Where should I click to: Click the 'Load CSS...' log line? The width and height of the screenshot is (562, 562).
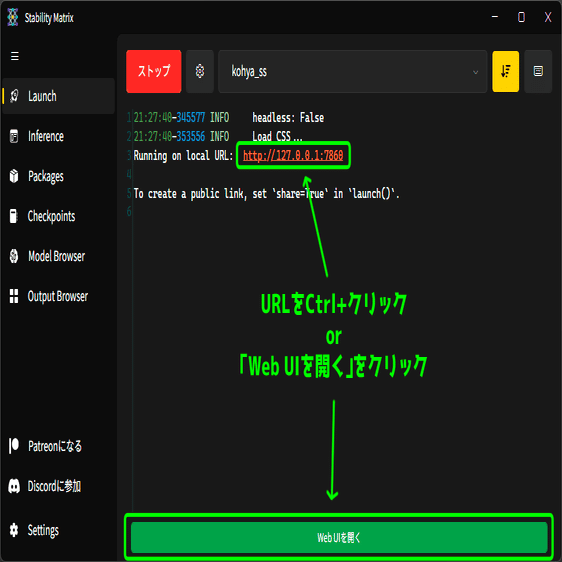click(277, 136)
